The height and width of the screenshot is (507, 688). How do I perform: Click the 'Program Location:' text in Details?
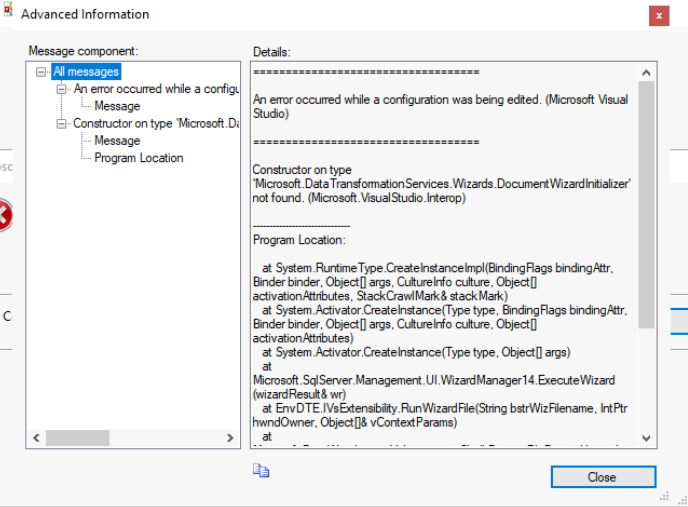coord(299,240)
